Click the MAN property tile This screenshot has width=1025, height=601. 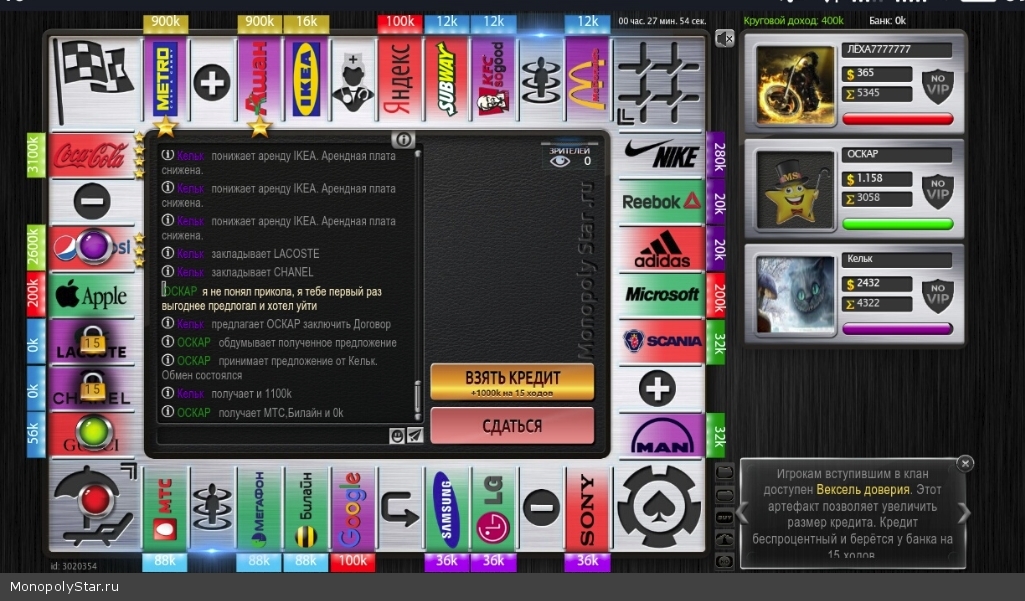[x=661, y=436]
